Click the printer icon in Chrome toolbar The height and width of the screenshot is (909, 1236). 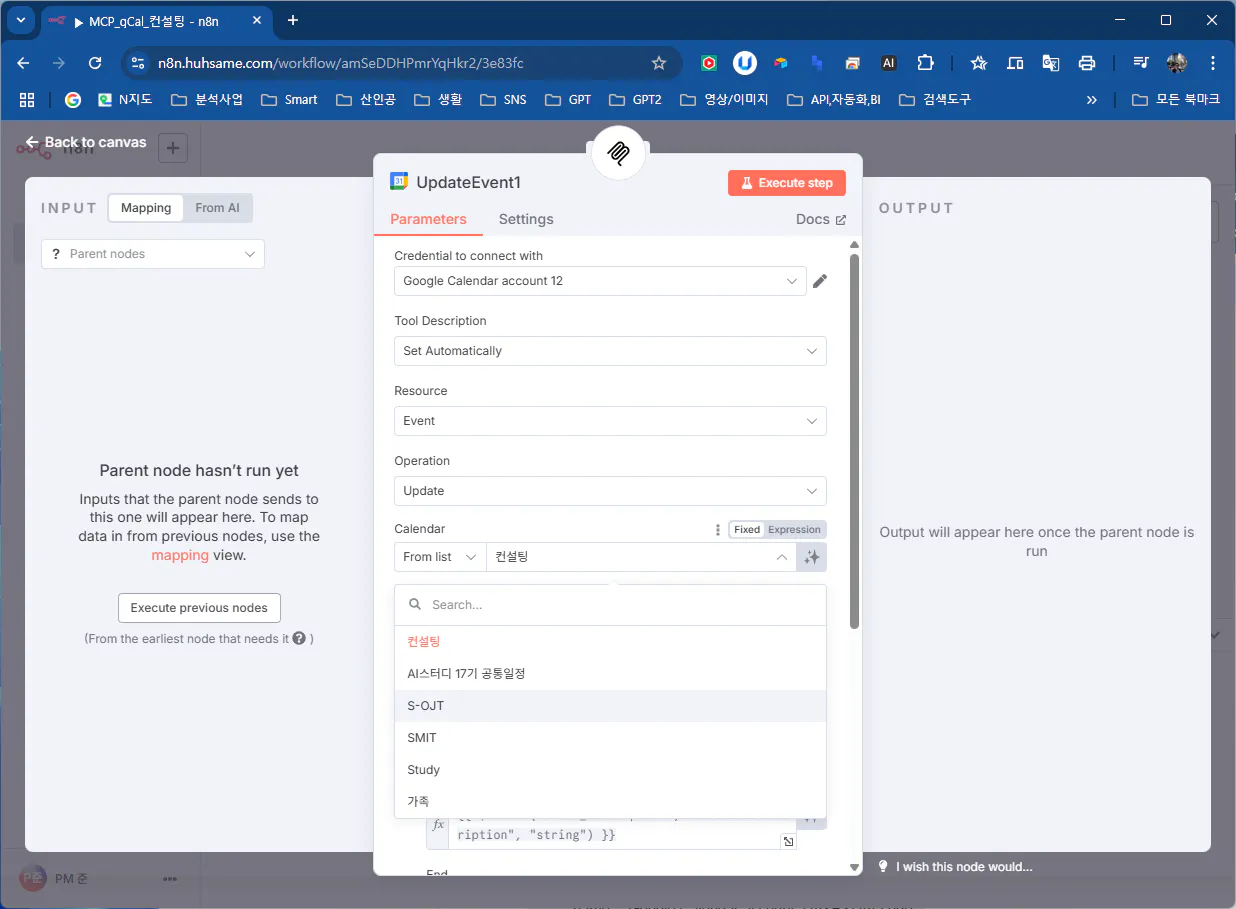pos(1087,63)
